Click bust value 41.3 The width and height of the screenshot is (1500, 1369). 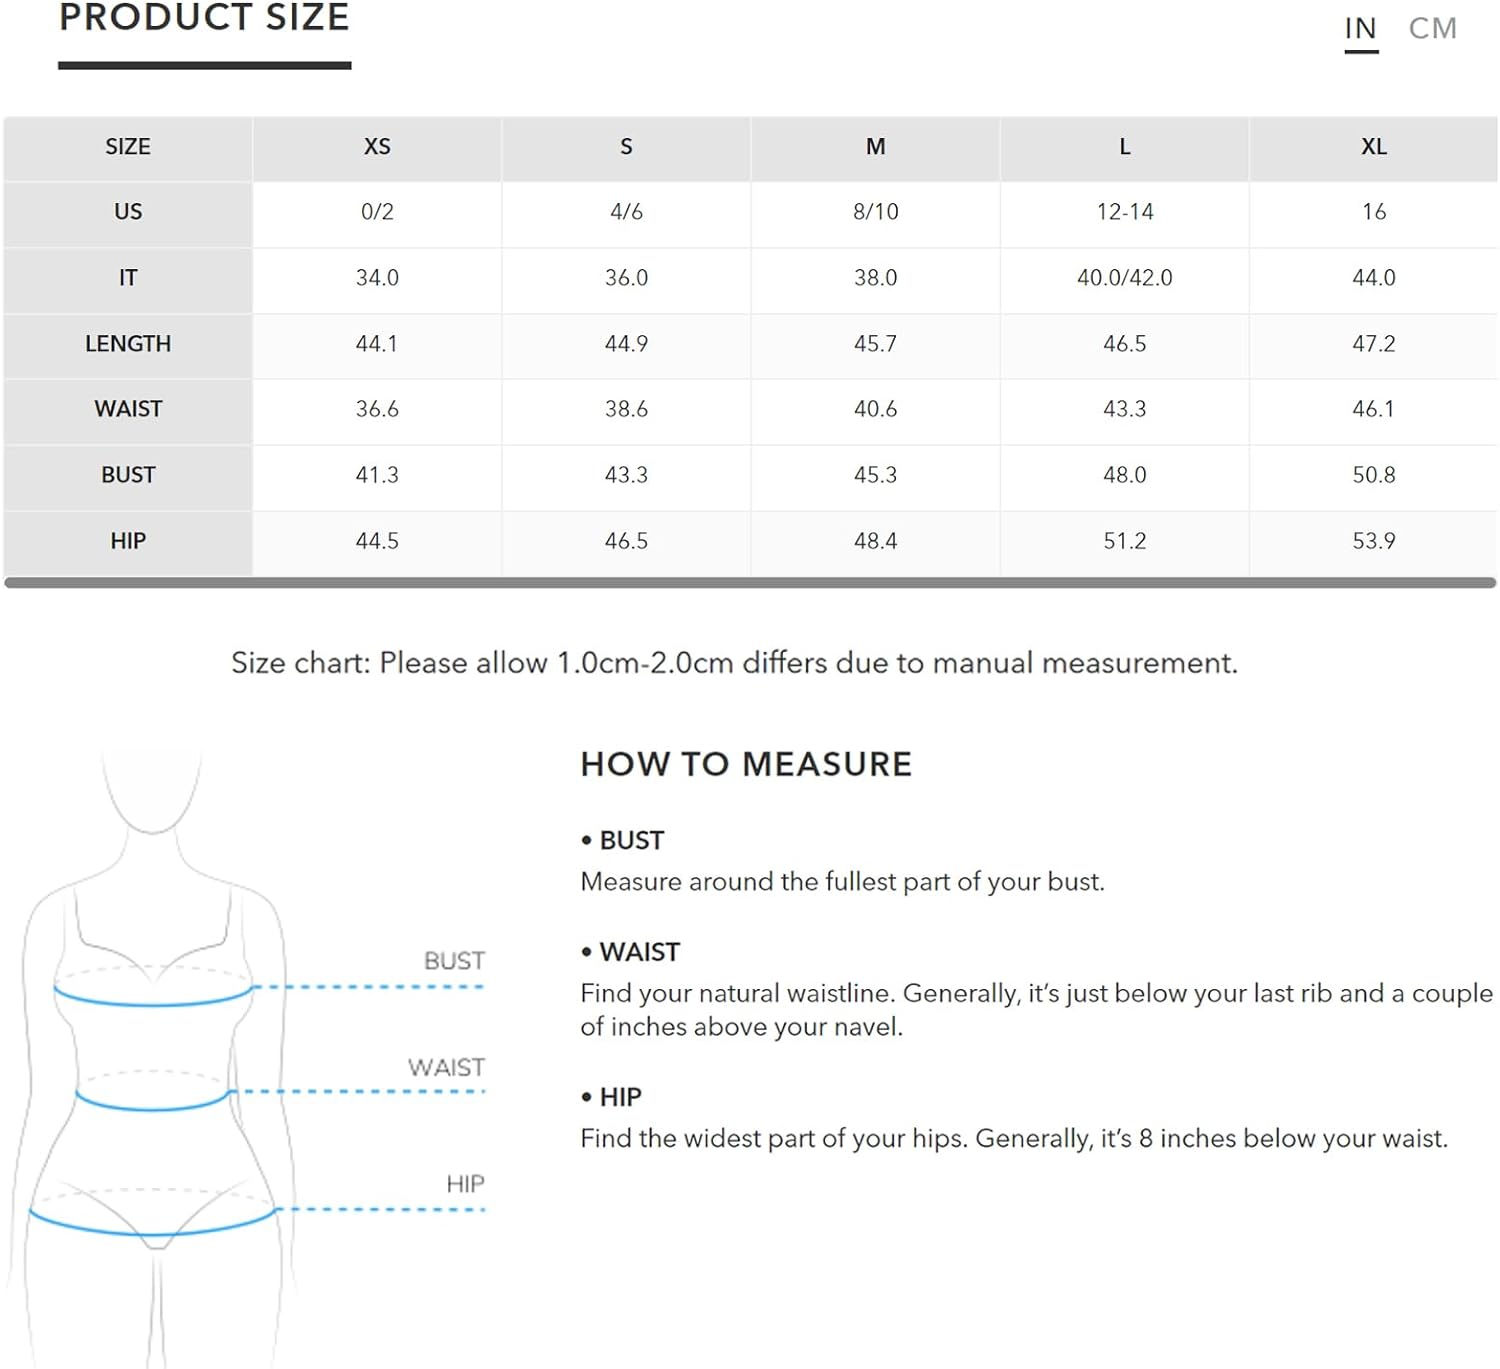[377, 475]
